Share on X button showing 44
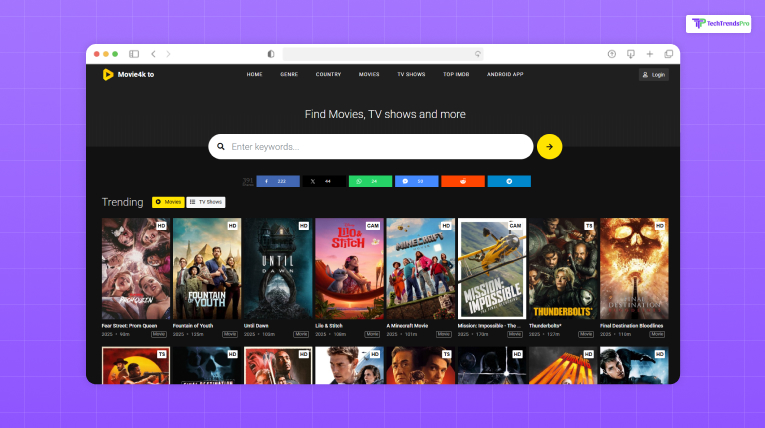The width and height of the screenshot is (765, 428). coord(324,181)
